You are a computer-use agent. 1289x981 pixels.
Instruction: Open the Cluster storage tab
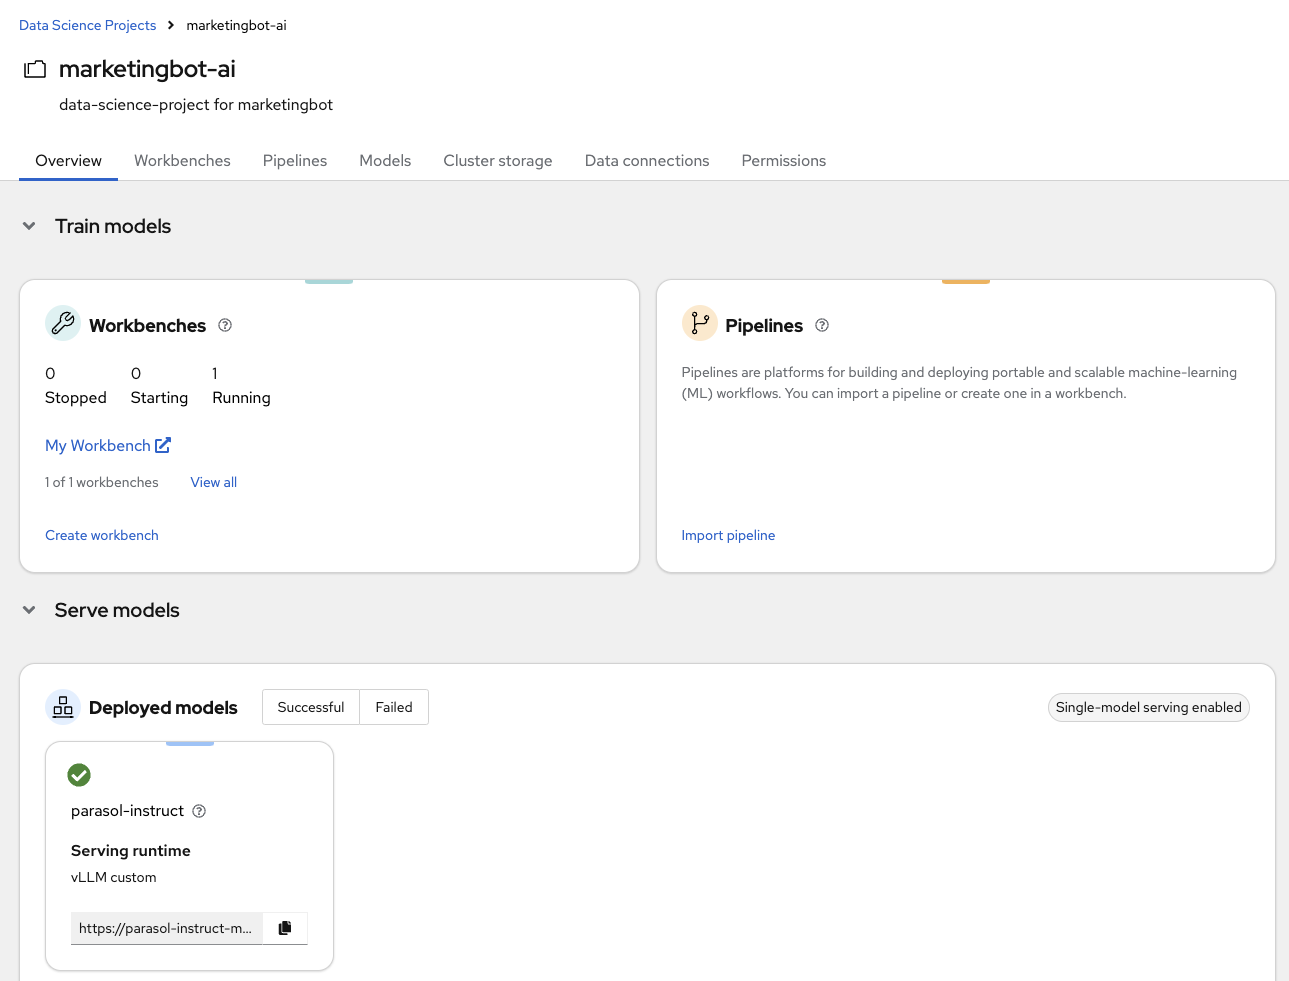pos(498,161)
